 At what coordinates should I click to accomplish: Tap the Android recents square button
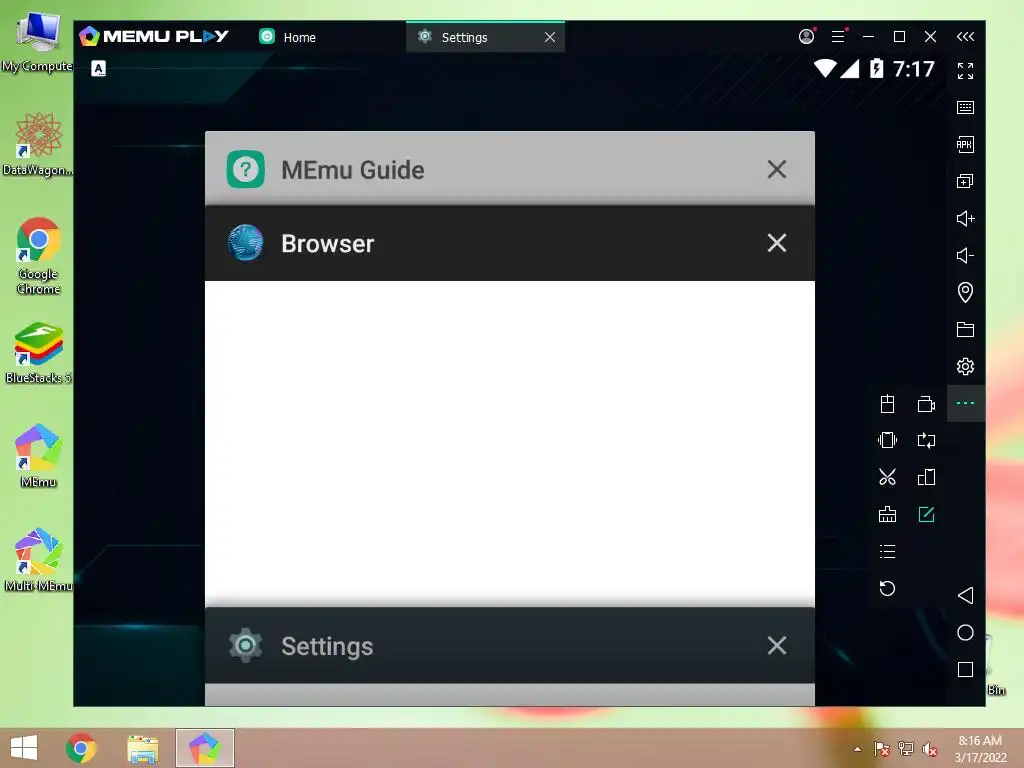click(x=965, y=670)
